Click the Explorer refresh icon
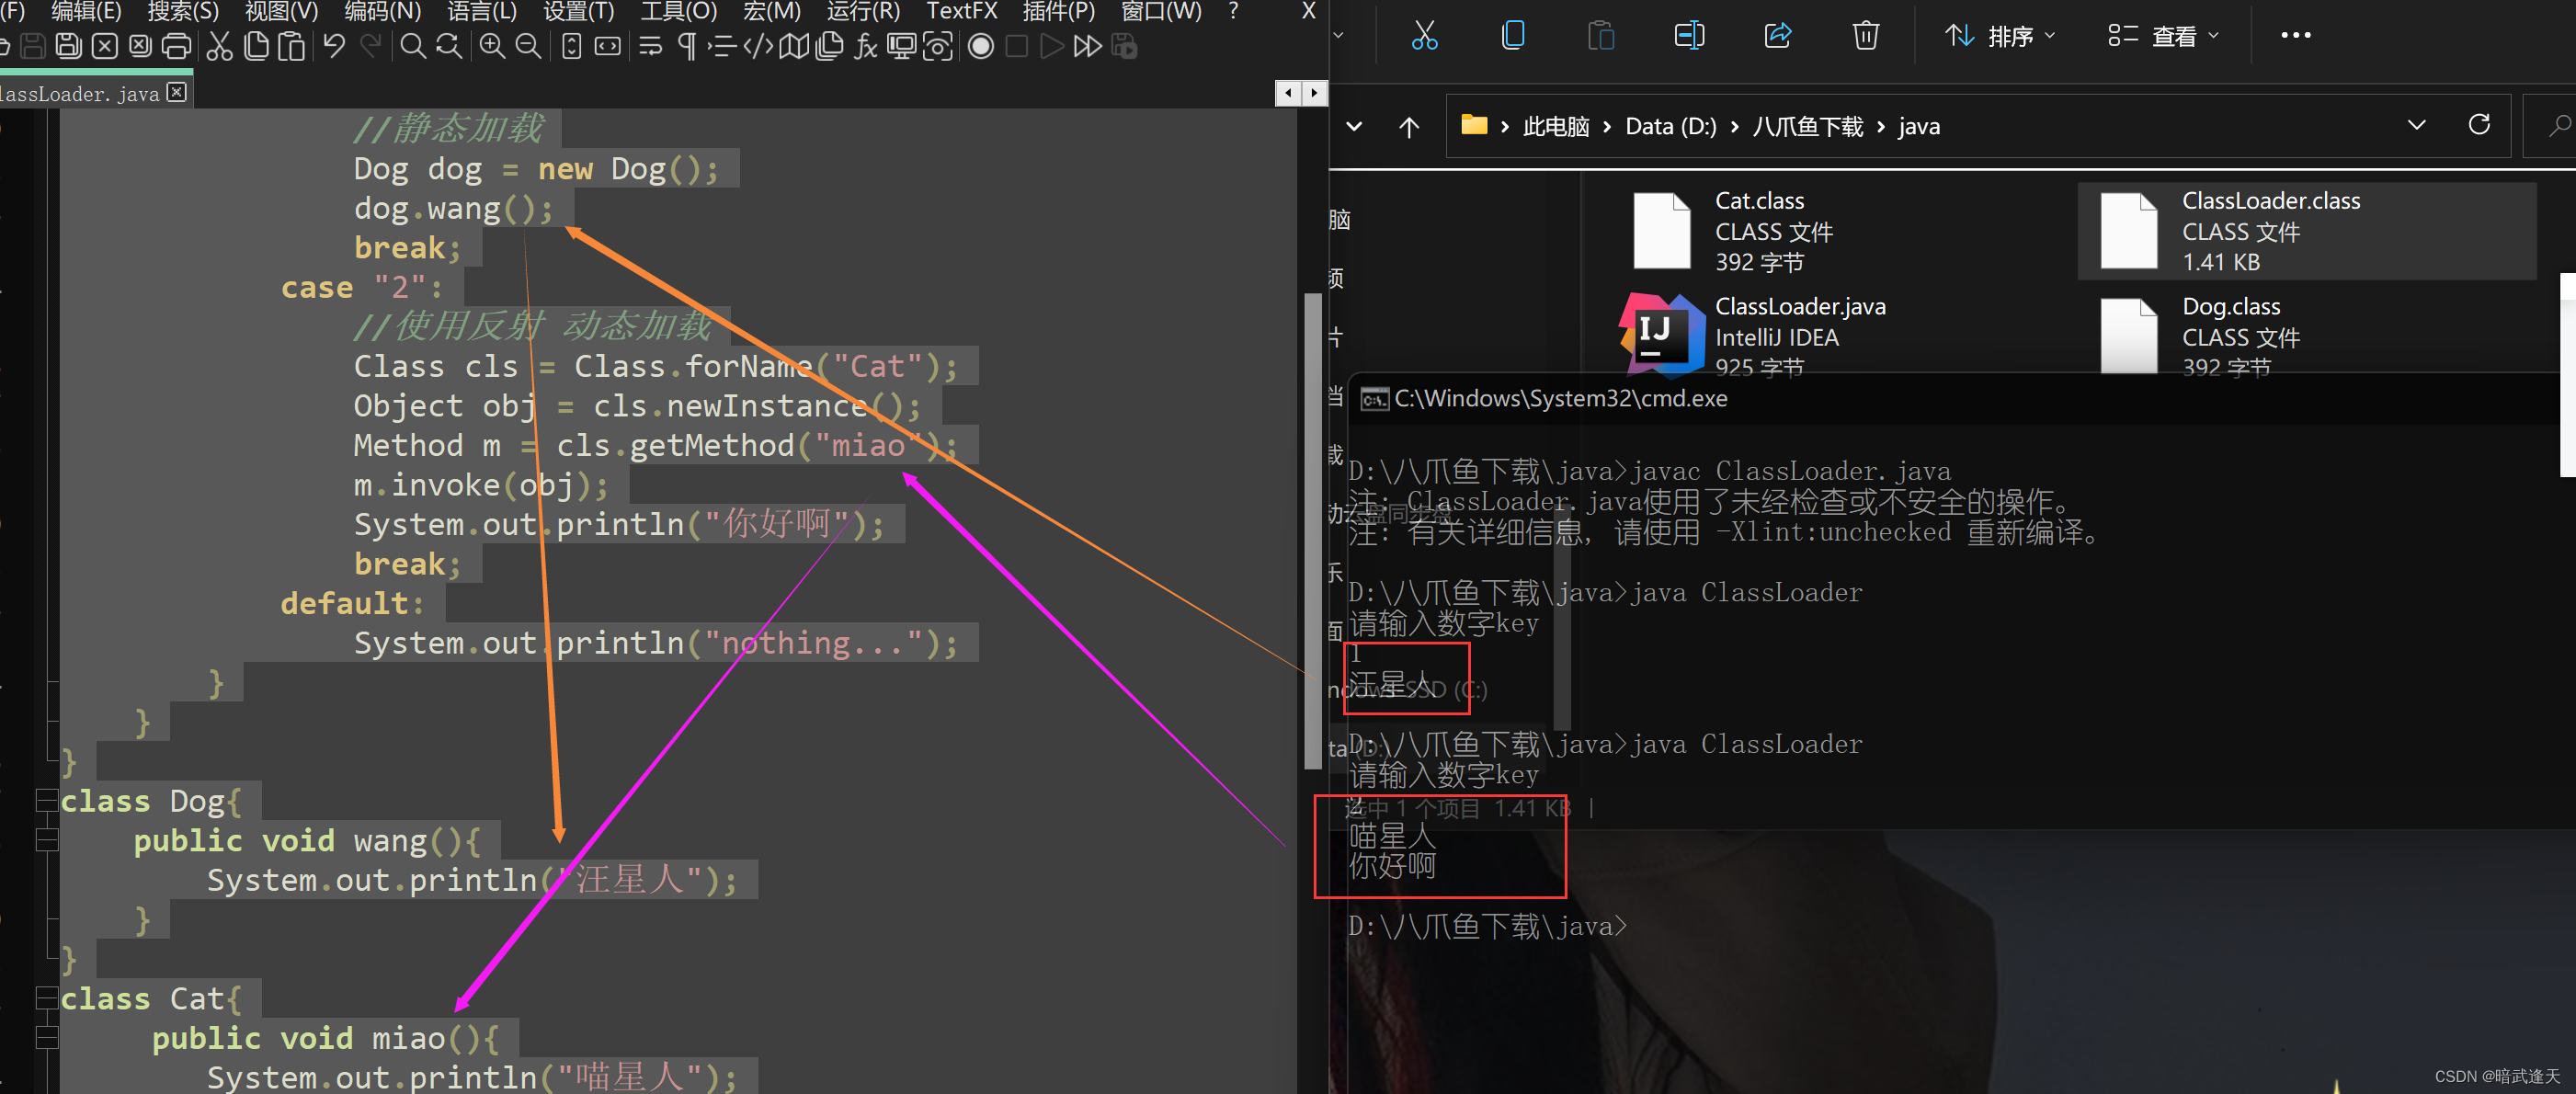The width and height of the screenshot is (2576, 1094). click(x=2478, y=125)
